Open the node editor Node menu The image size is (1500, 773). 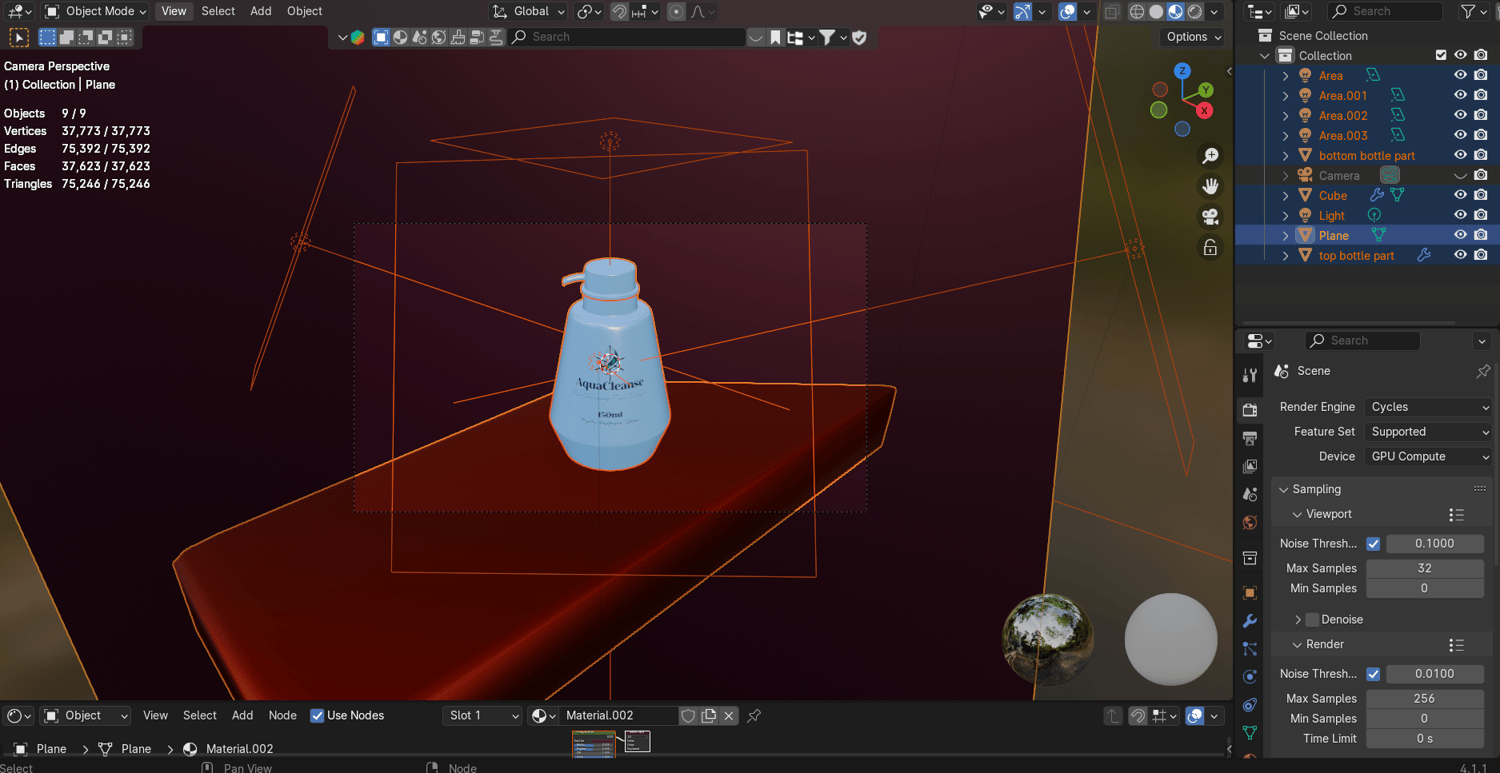coord(283,716)
